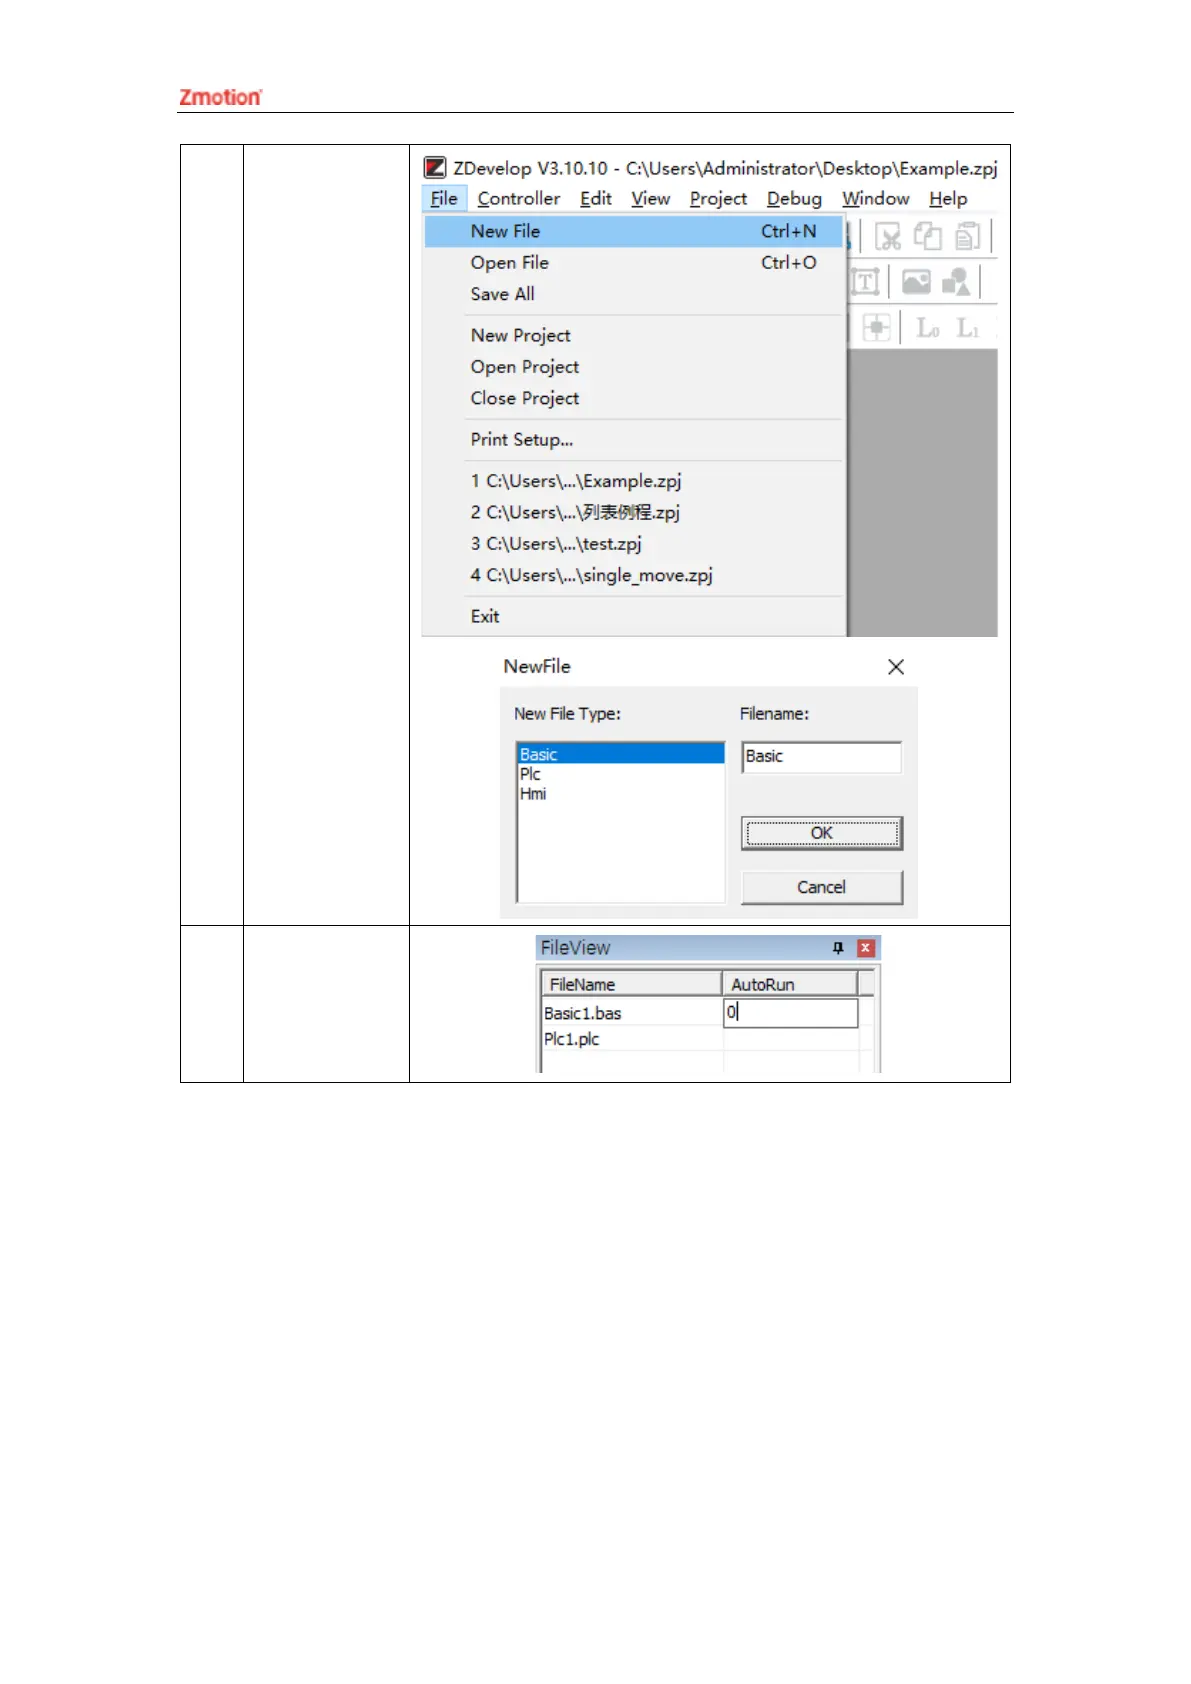Close the FileView panel
1191x1684 pixels.
click(866, 948)
